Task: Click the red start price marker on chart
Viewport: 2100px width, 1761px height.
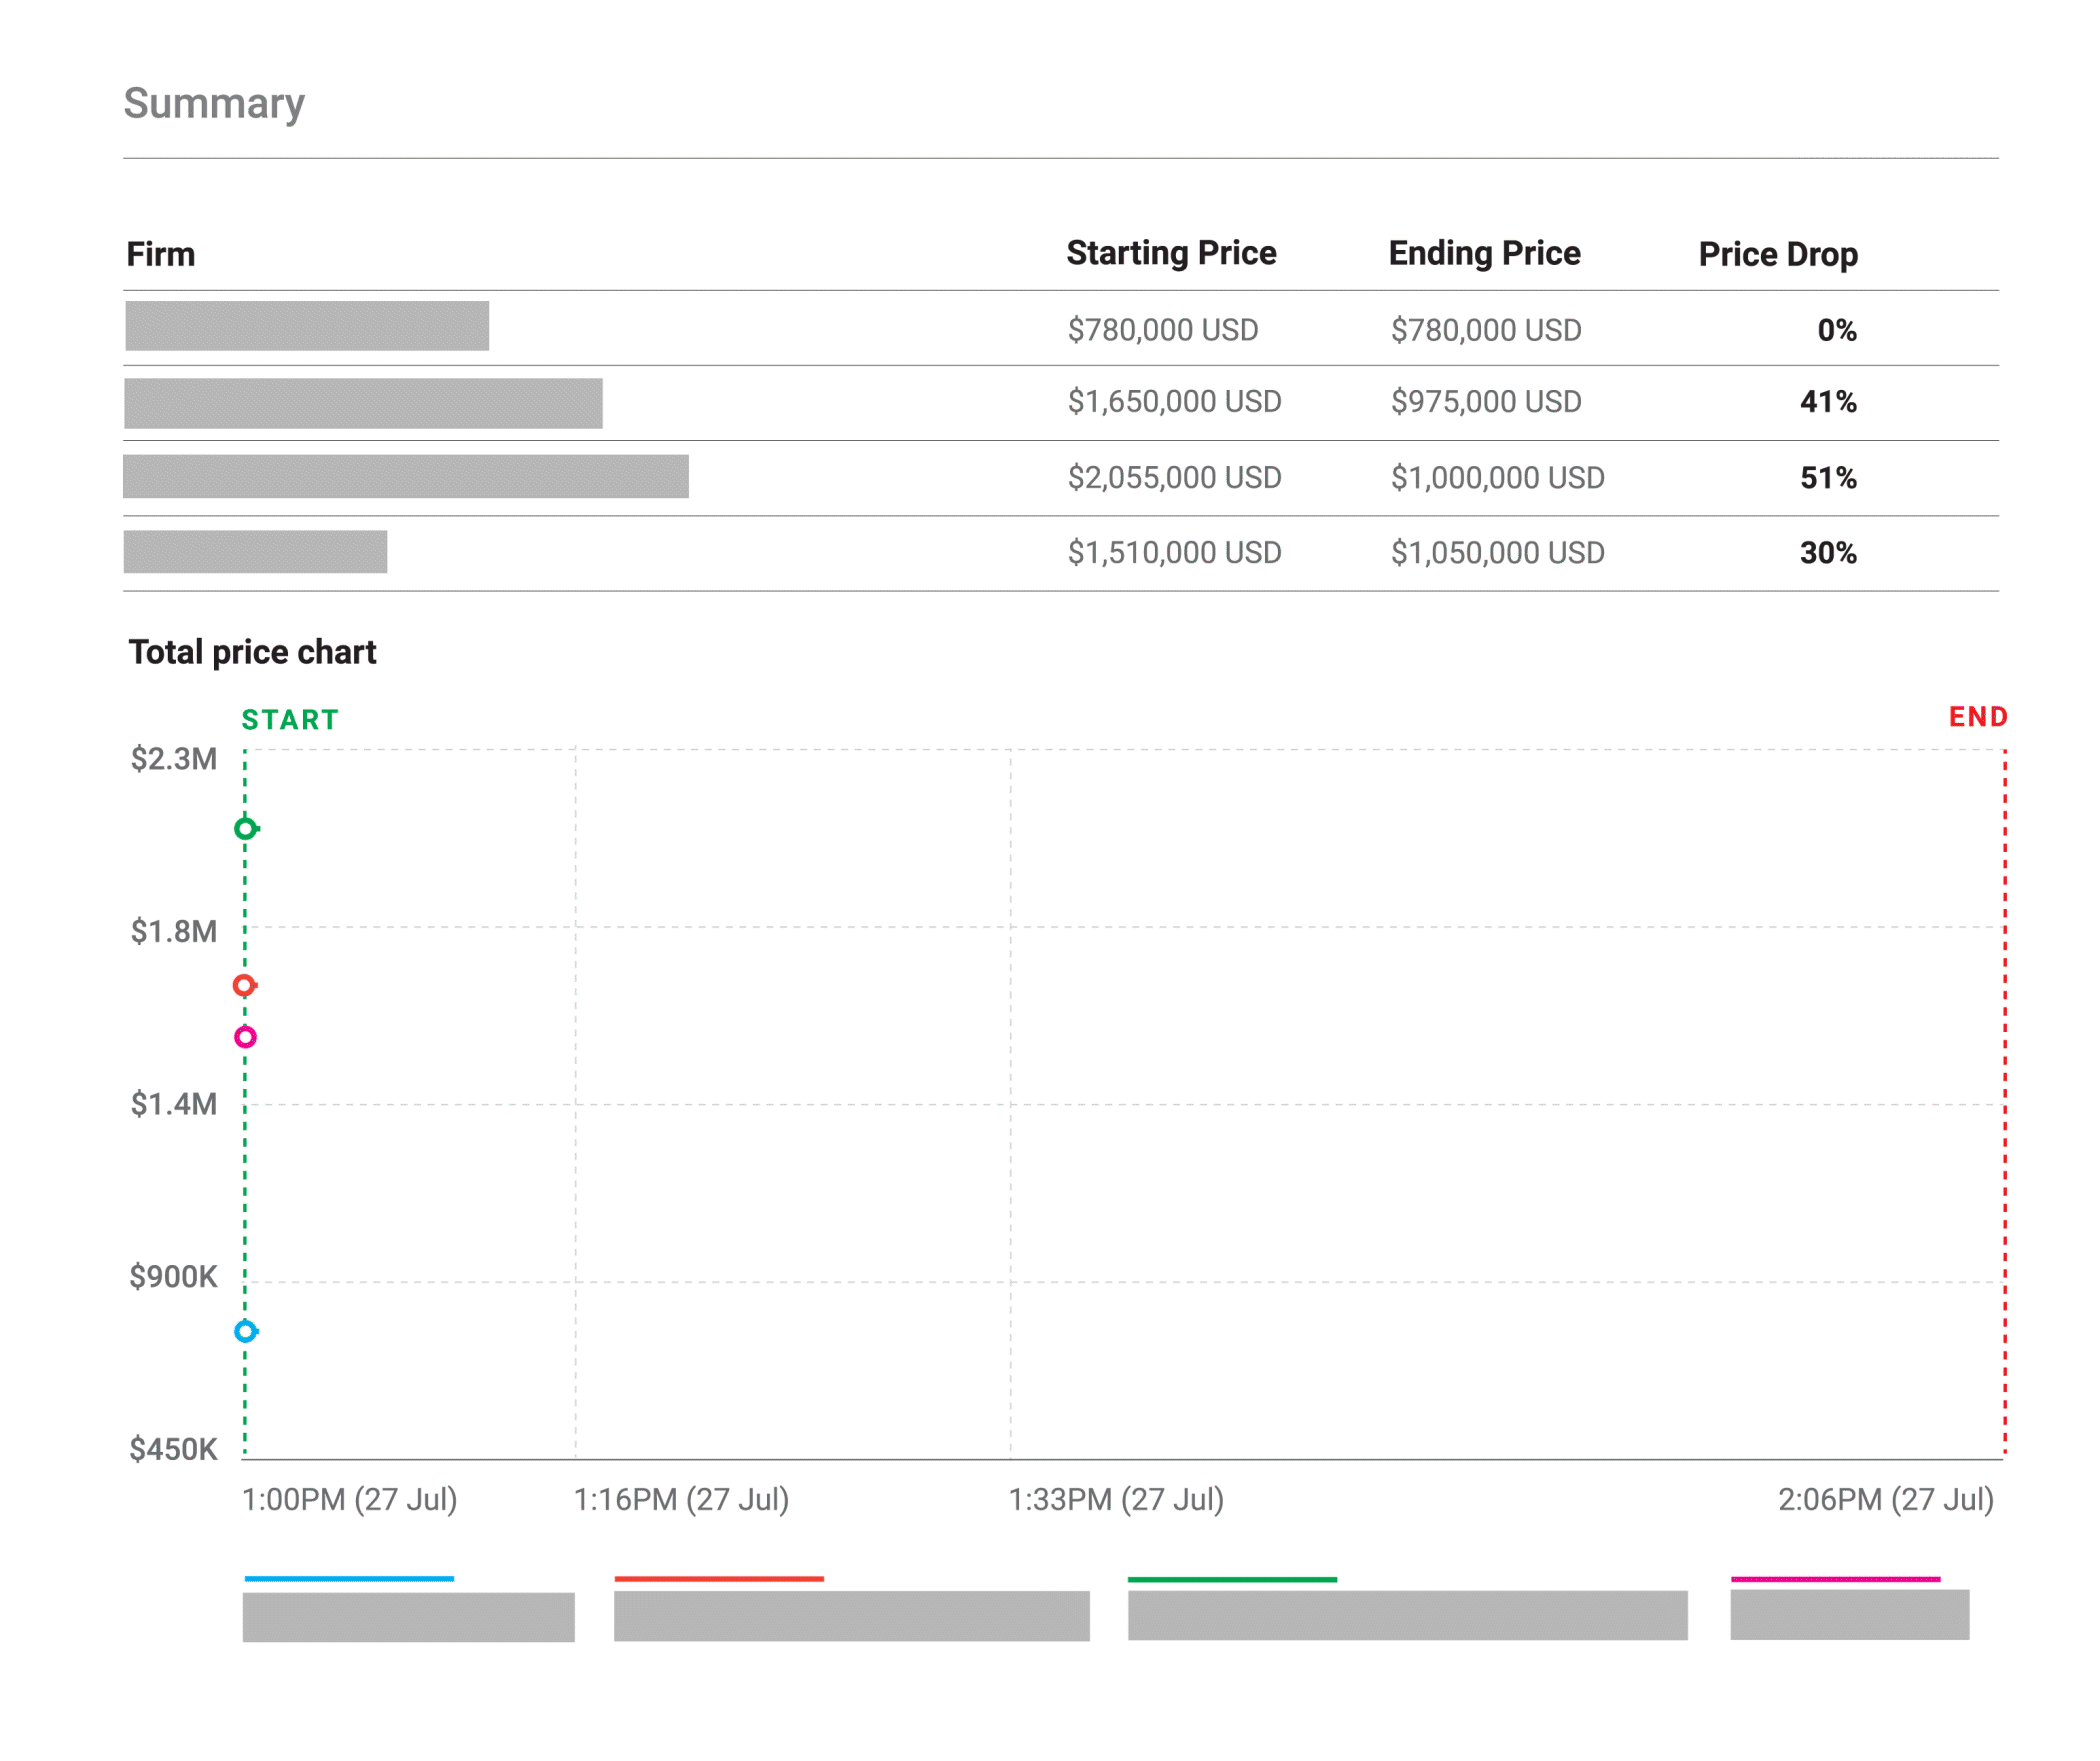Action: pyautogui.click(x=245, y=987)
